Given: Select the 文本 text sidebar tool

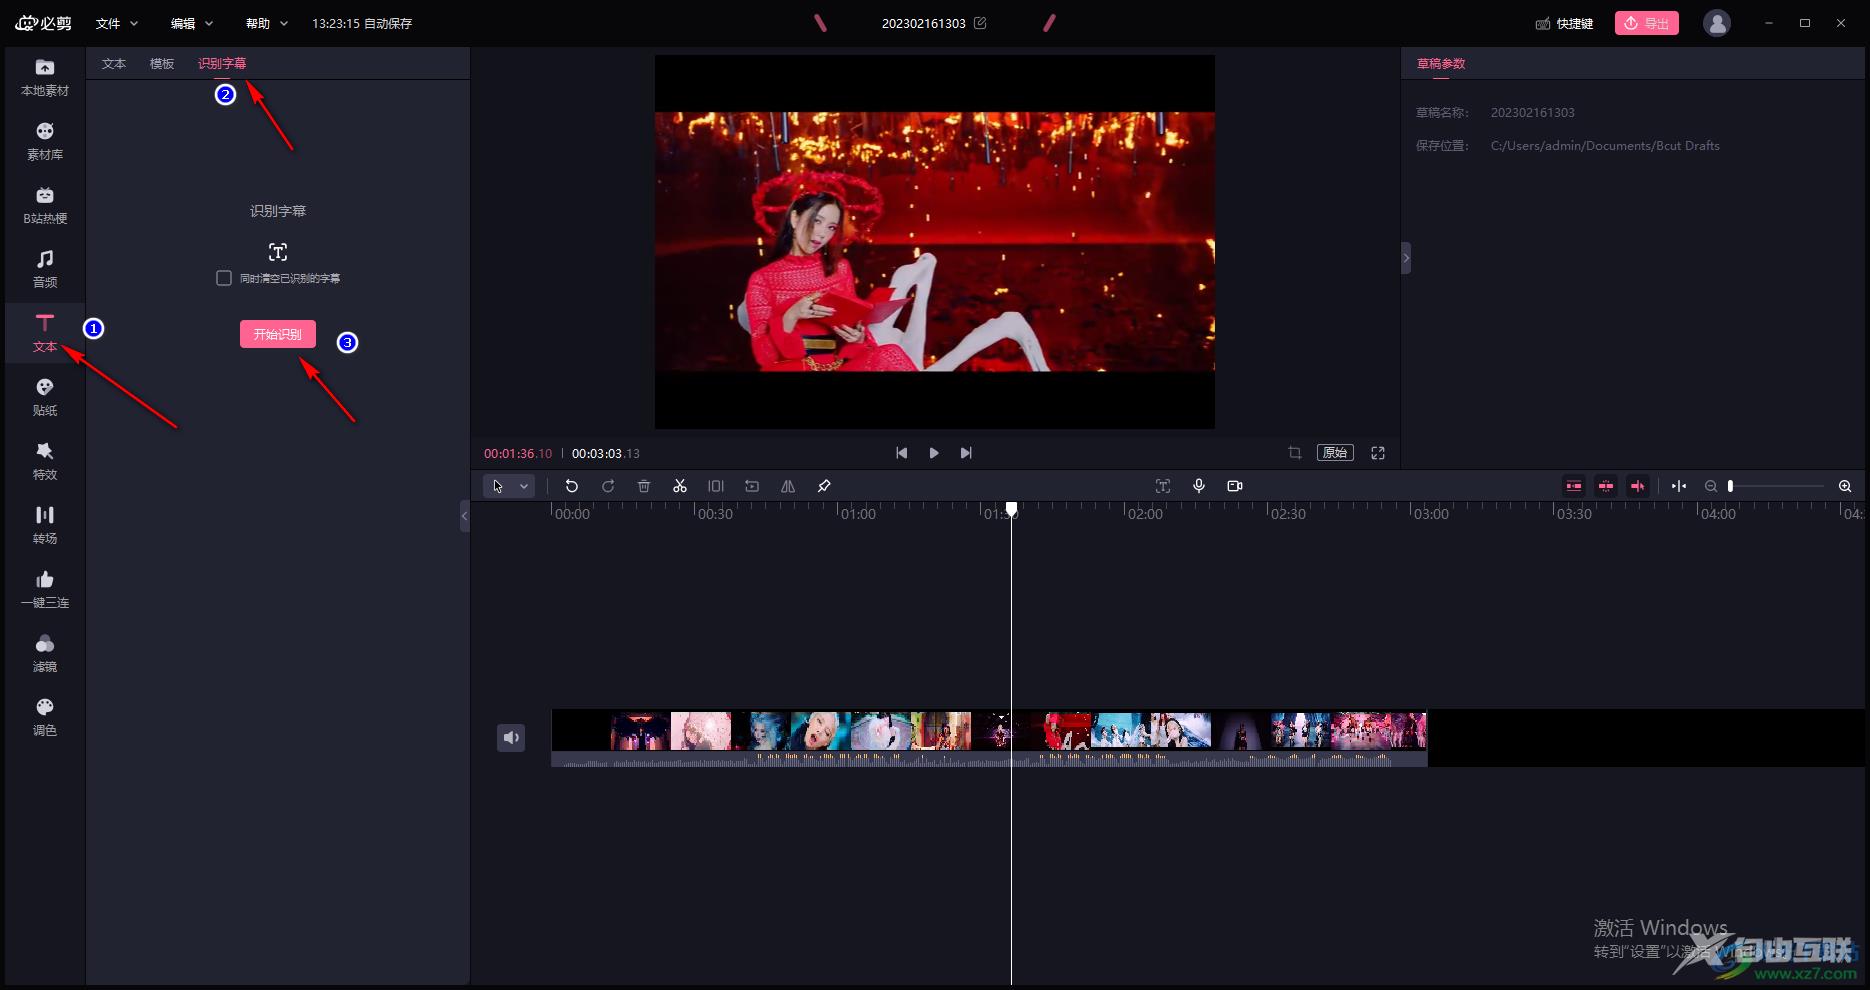Looking at the screenshot, I should click(45, 333).
